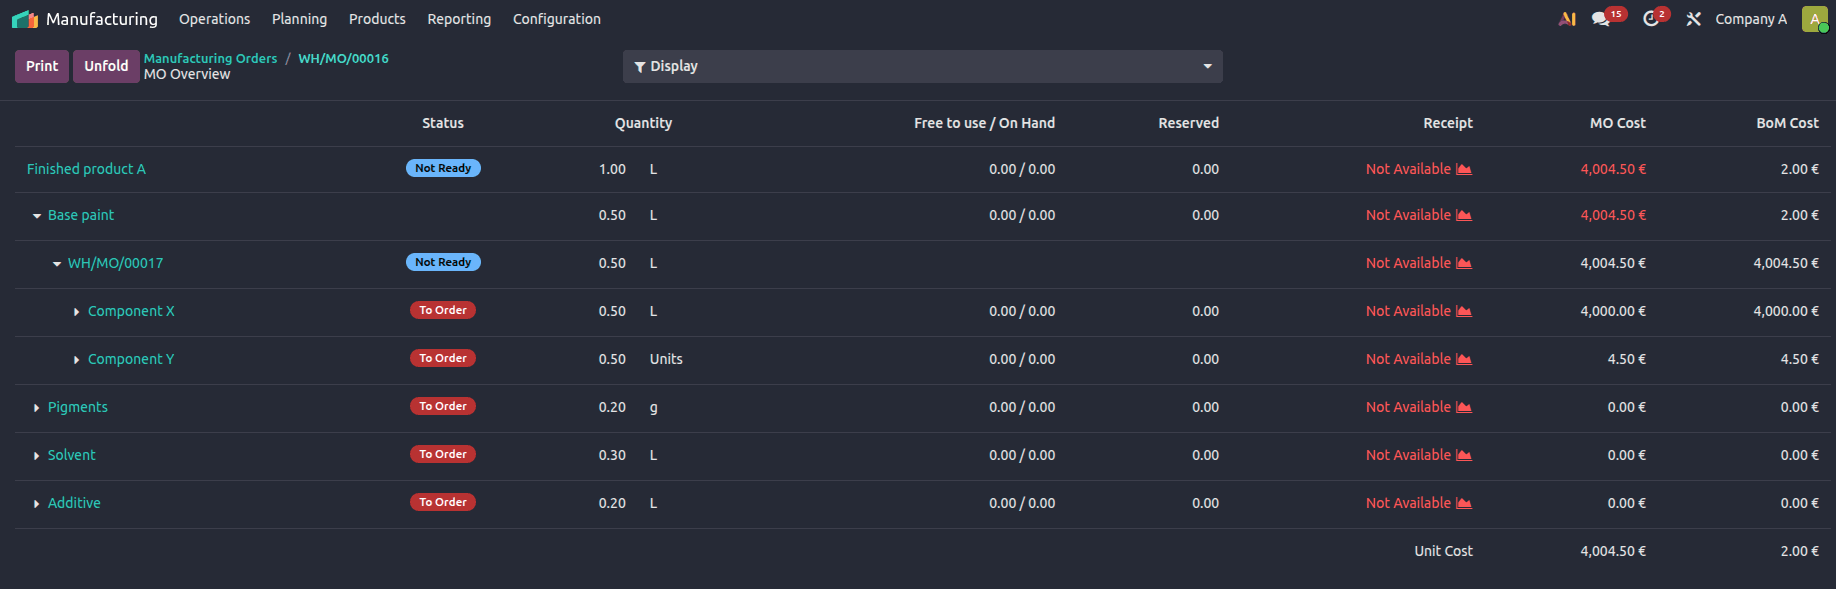This screenshot has width=1836, height=589.
Task: Open the Display options dropdown arrow
Action: [1207, 66]
